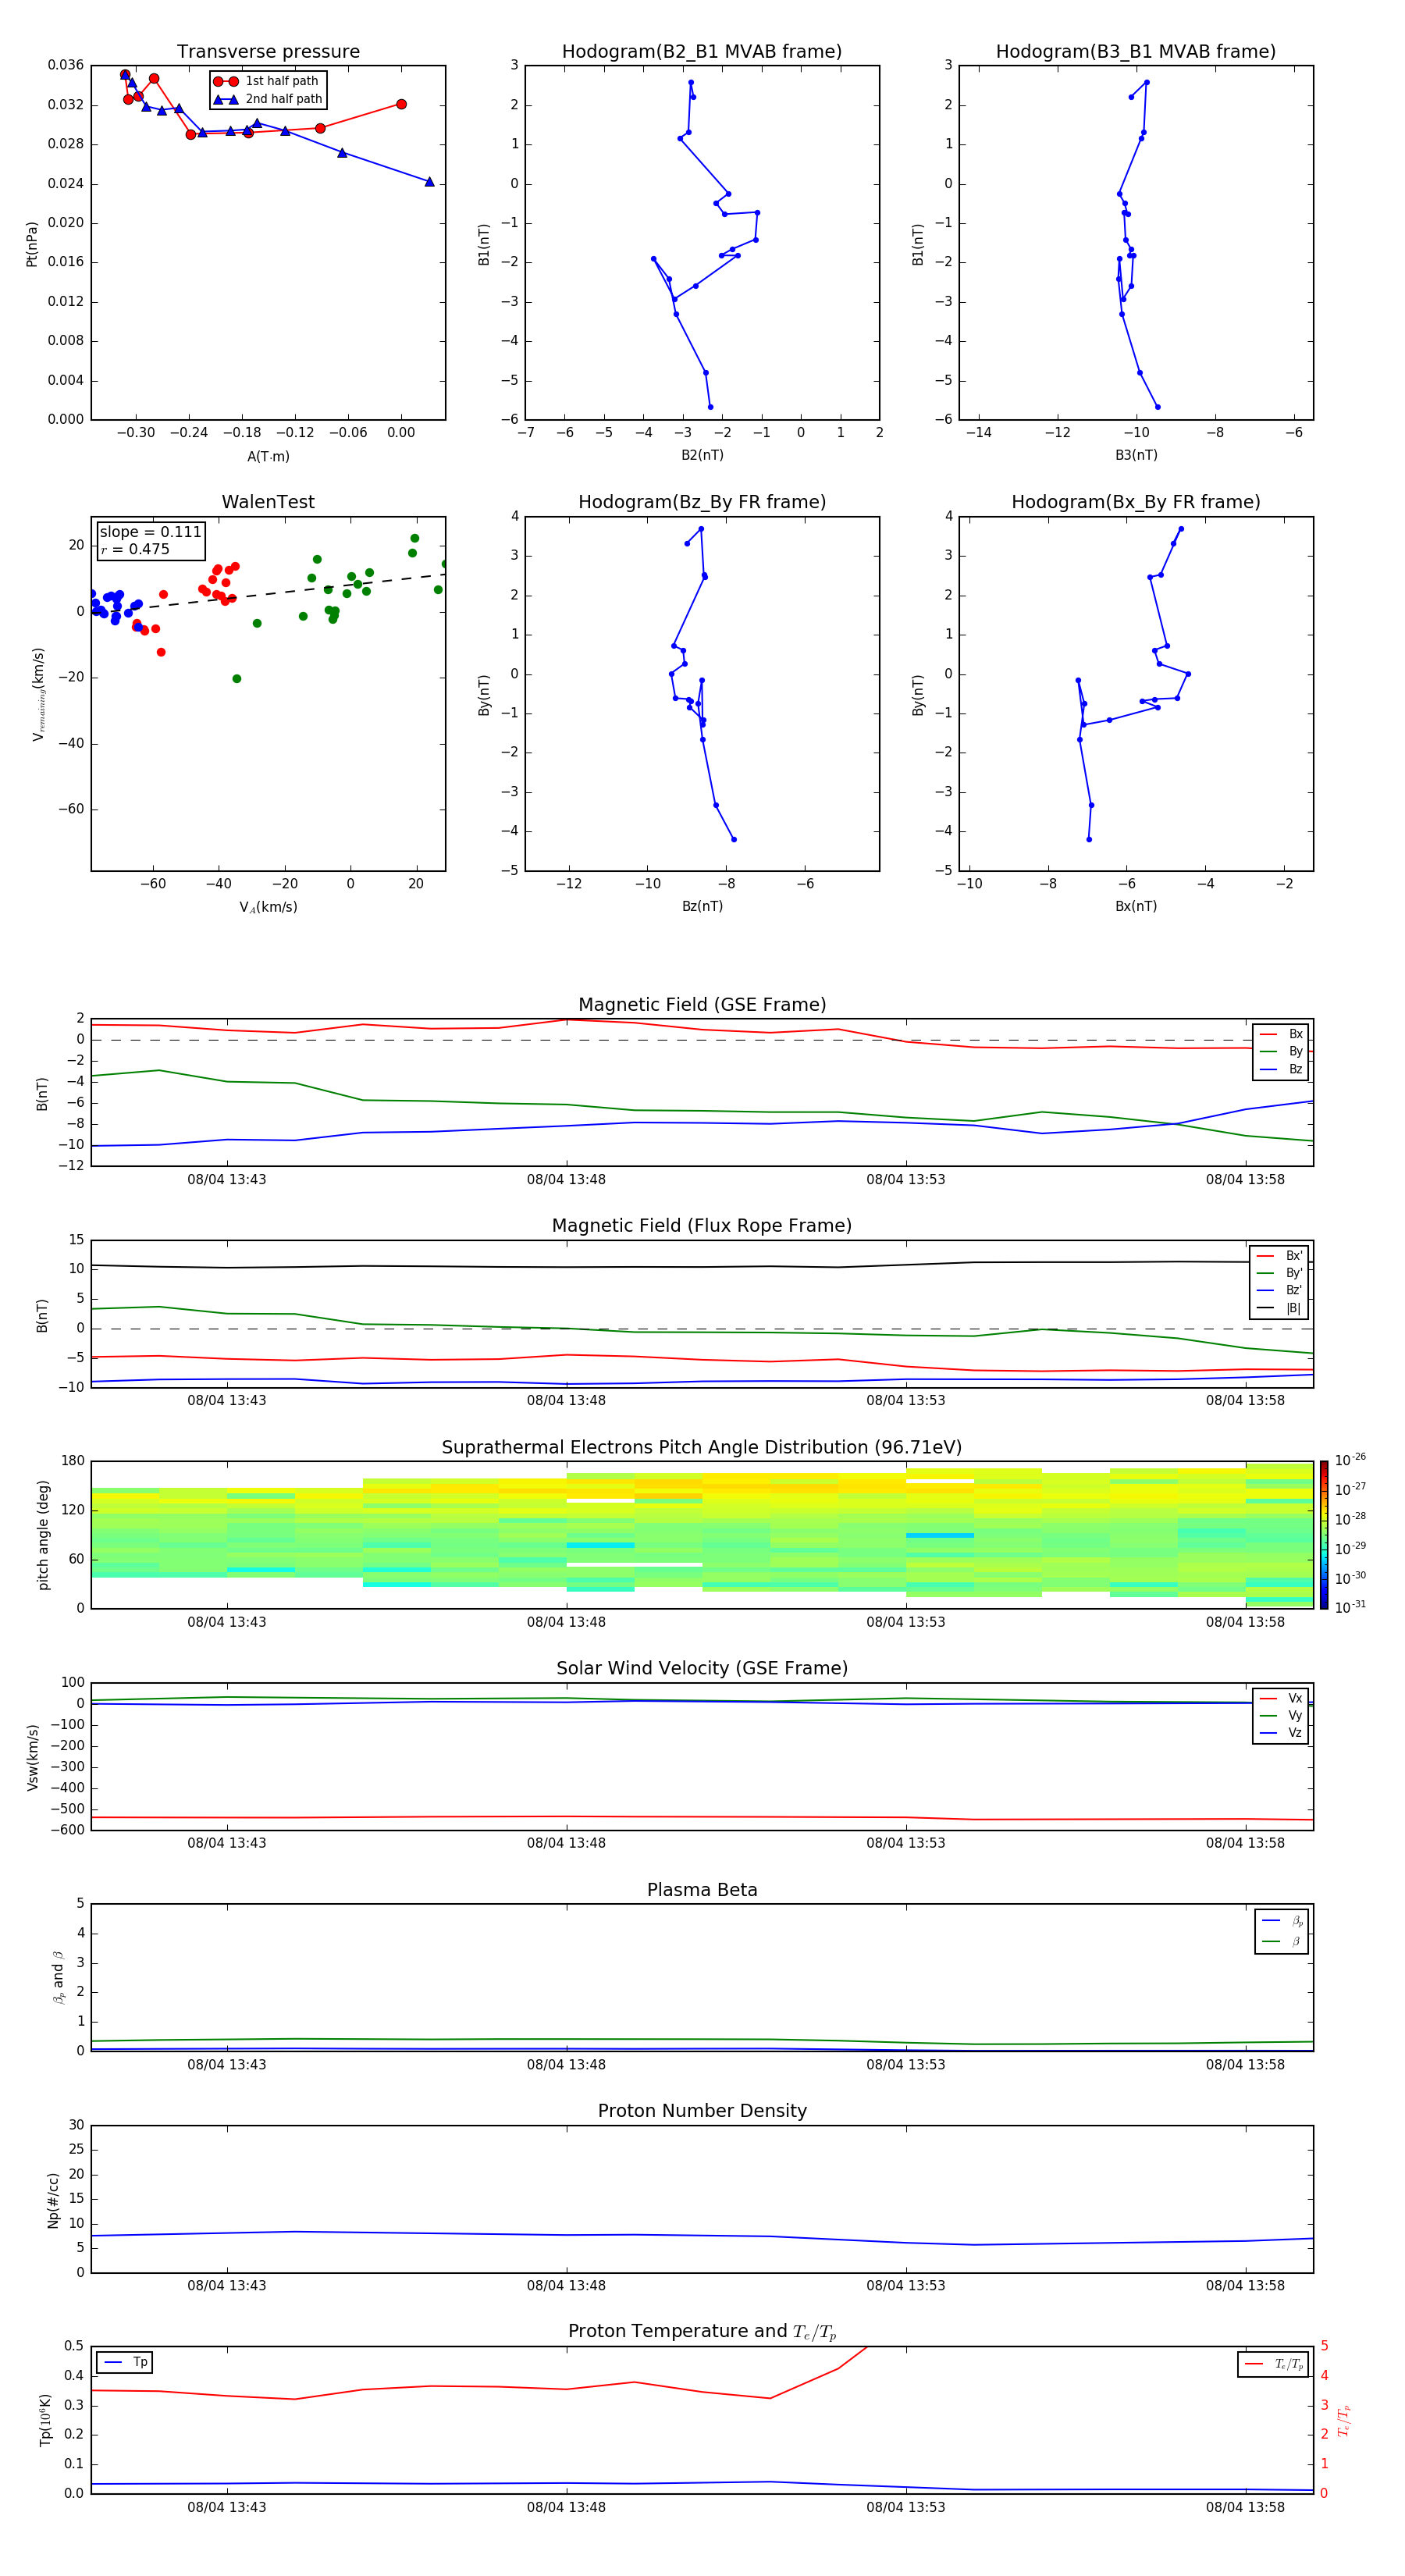
Task: Click the red Te/Tp right axis label
Action: pyautogui.click(x=1344, y=2420)
